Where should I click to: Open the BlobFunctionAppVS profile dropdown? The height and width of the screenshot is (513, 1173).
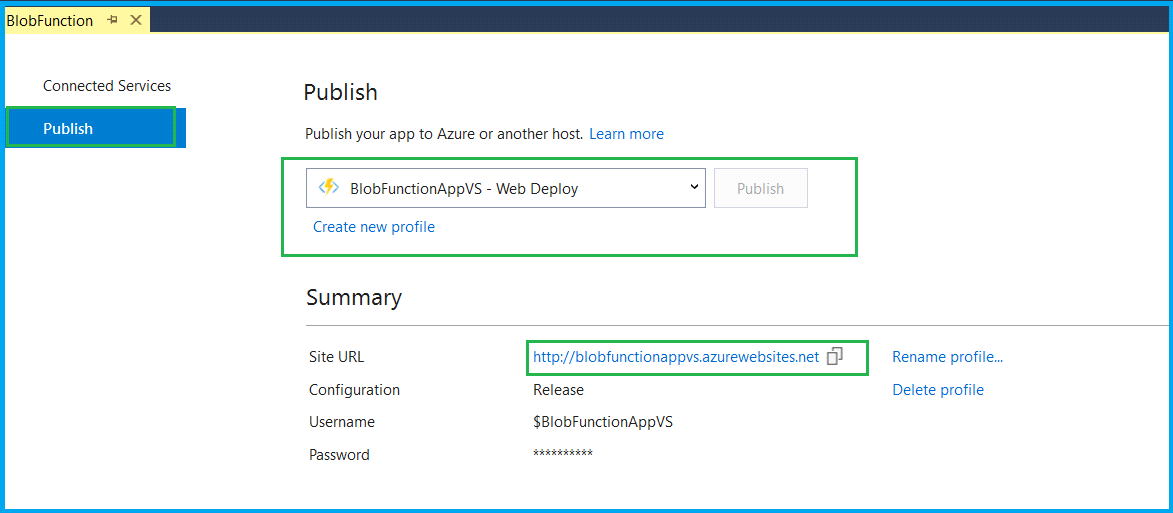pos(506,188)
